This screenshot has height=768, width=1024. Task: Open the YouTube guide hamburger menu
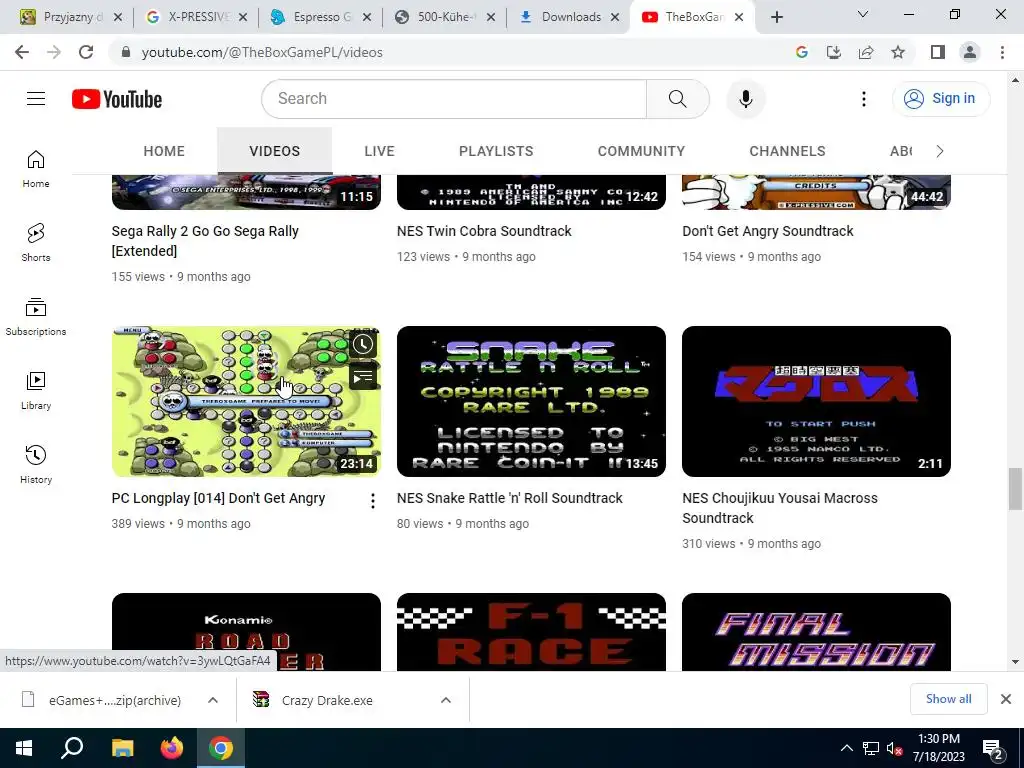coord(36,99)
